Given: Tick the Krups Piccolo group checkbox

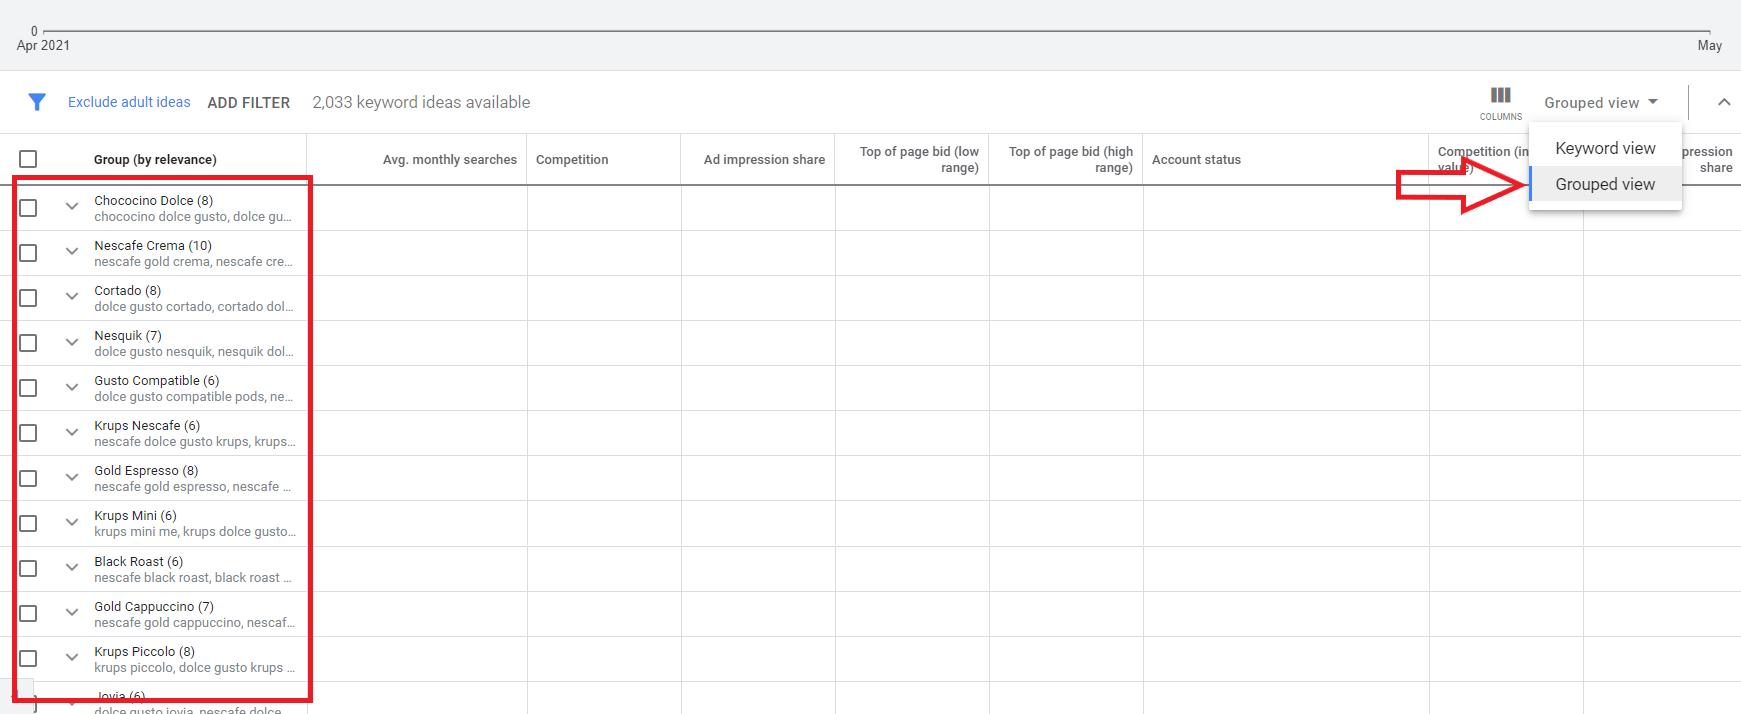Looking at the screenshot, I should pyautogui.click(x=28, y=658).
